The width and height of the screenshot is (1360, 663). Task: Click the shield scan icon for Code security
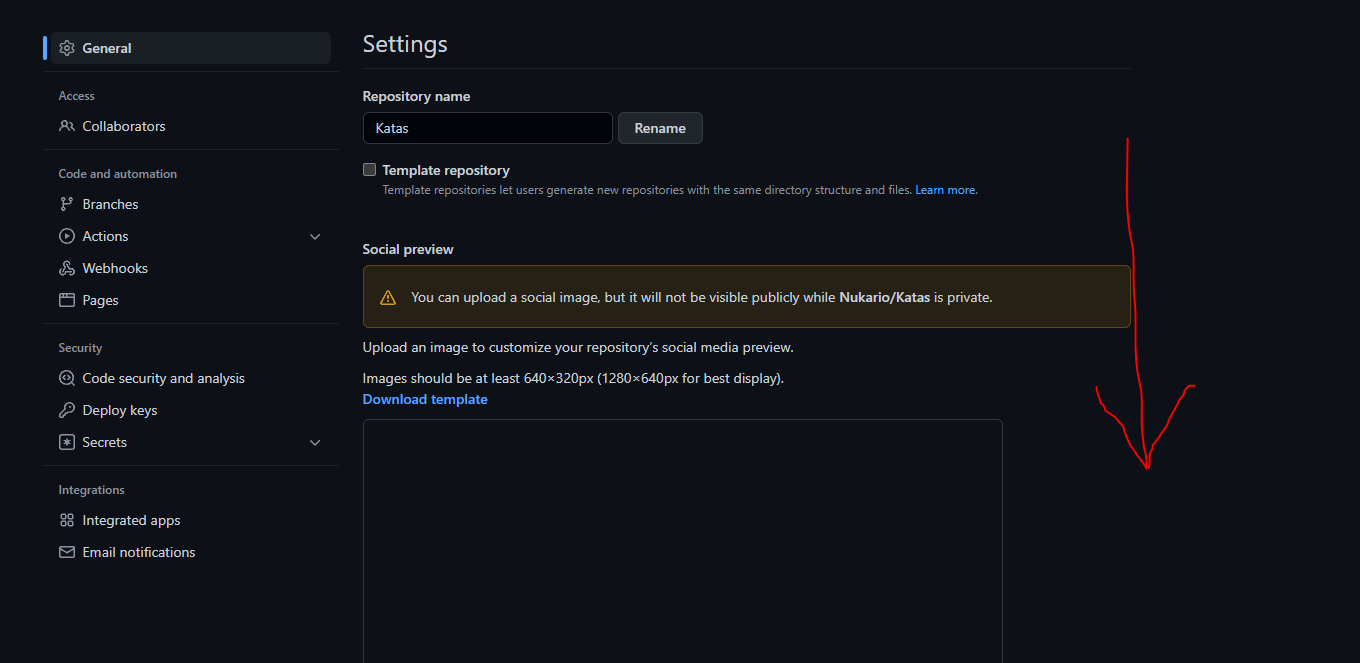pos(67,378)
